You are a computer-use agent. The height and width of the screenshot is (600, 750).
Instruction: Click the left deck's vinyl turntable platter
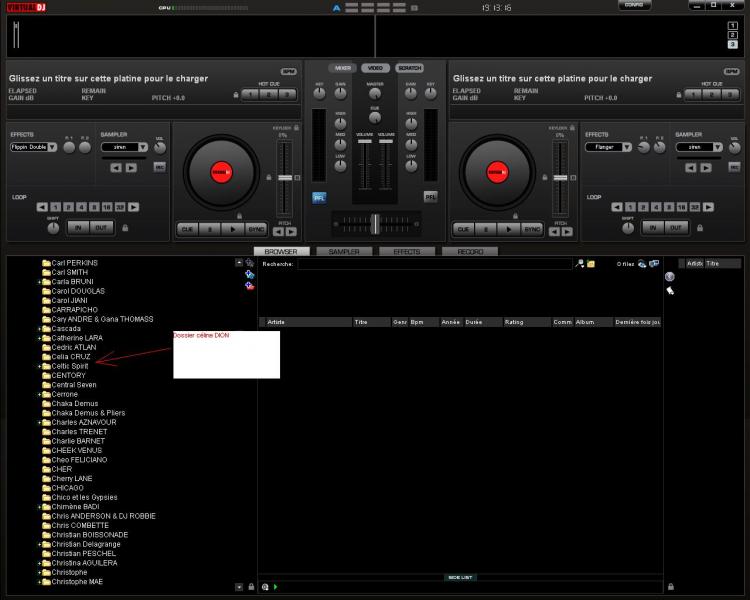219,172
